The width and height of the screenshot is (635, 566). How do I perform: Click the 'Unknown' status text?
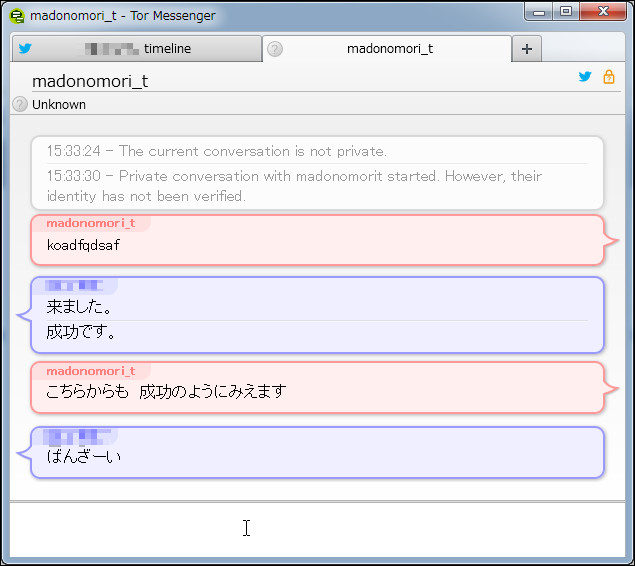point(59,105)
